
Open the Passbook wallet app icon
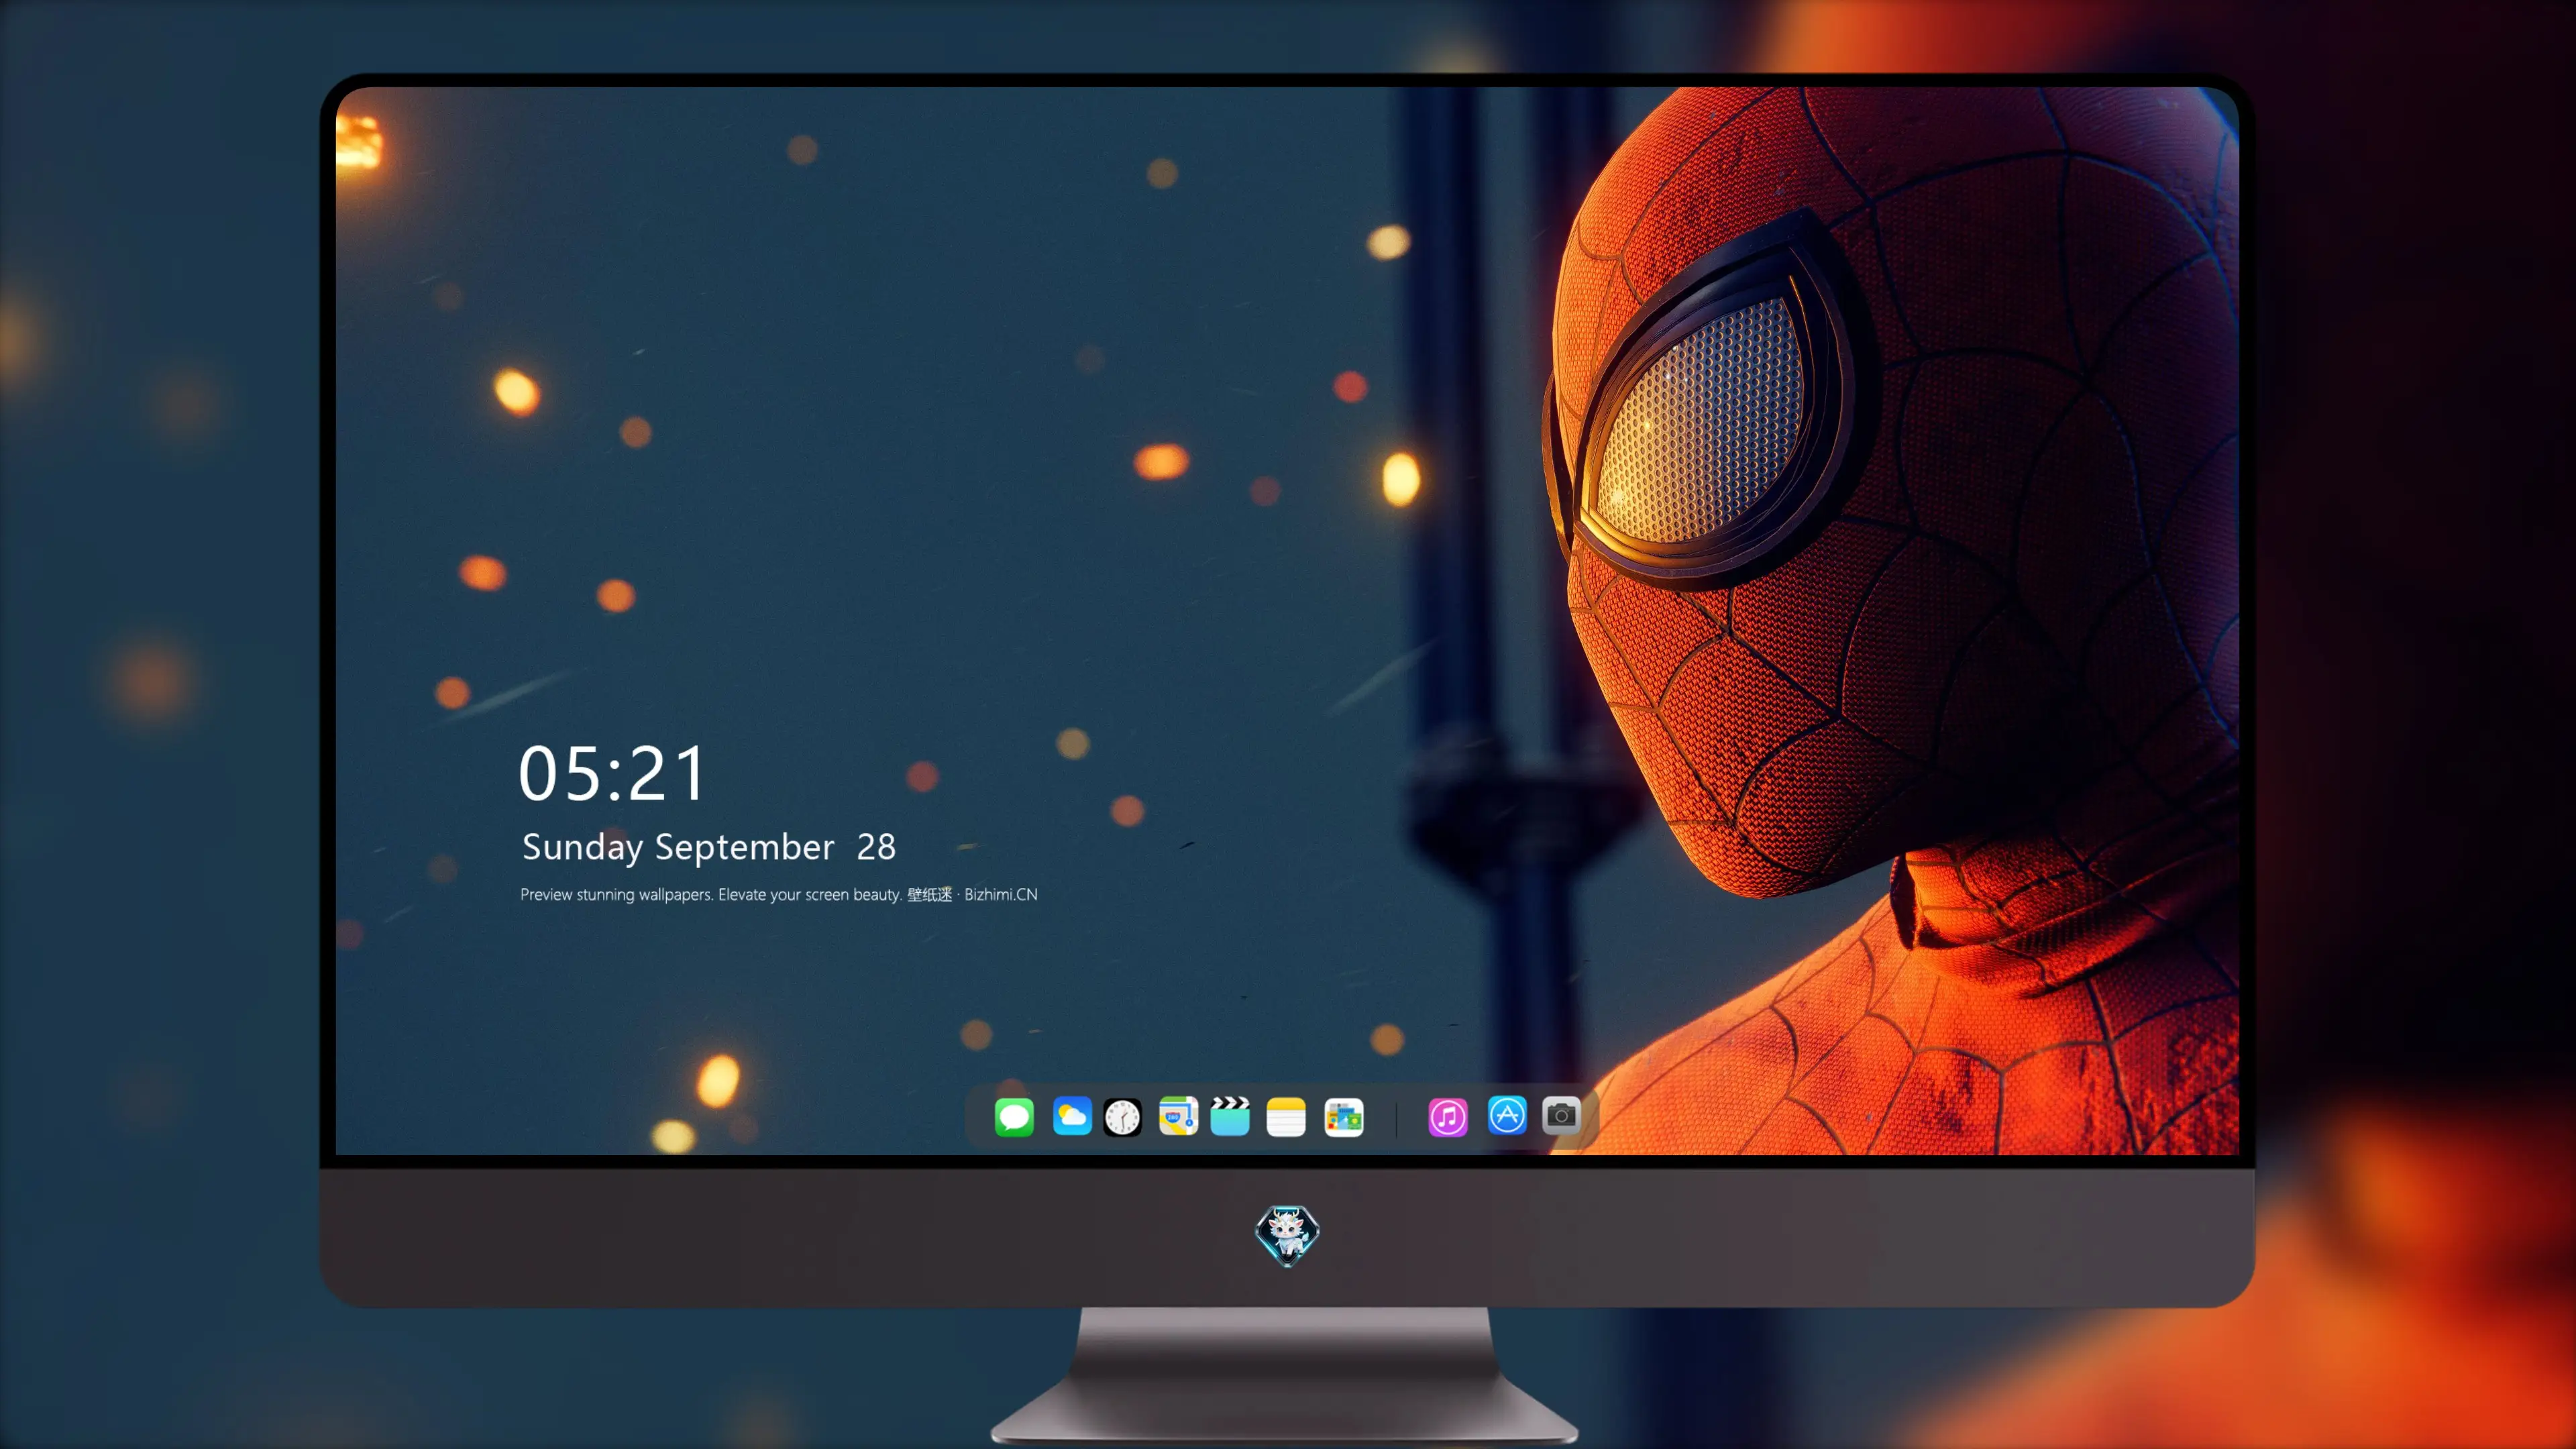1344,1117
